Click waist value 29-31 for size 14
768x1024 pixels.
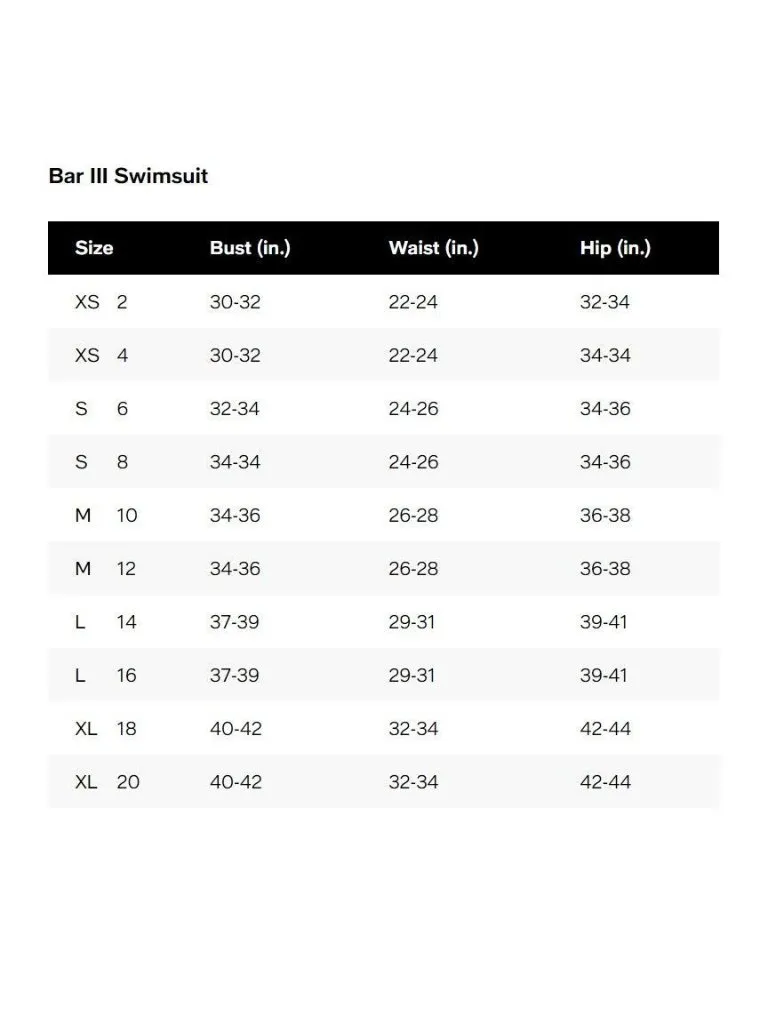(411, 622)
